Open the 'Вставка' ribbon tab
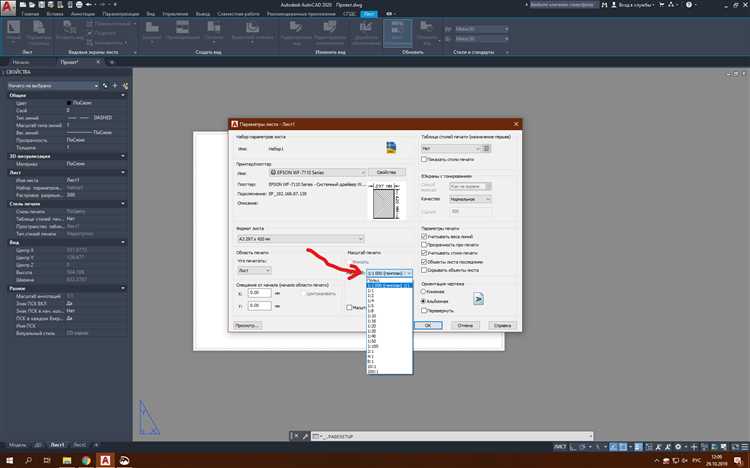The width and height of the screenshot is (750, 468). pos(55,14)
